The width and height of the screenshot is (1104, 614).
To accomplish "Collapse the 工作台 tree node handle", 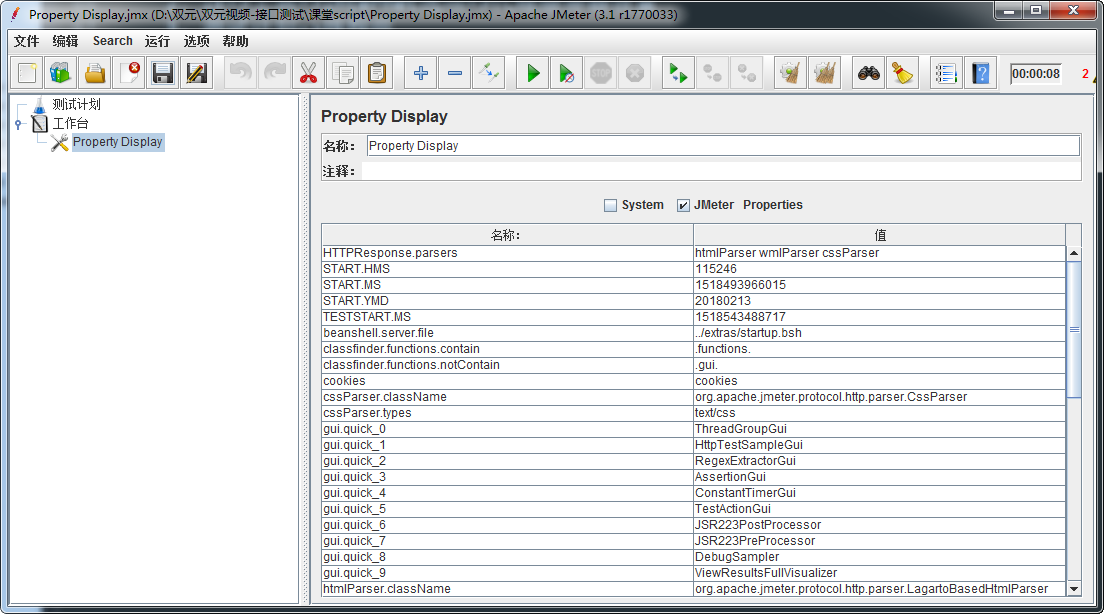I will (x=18, y=124).
